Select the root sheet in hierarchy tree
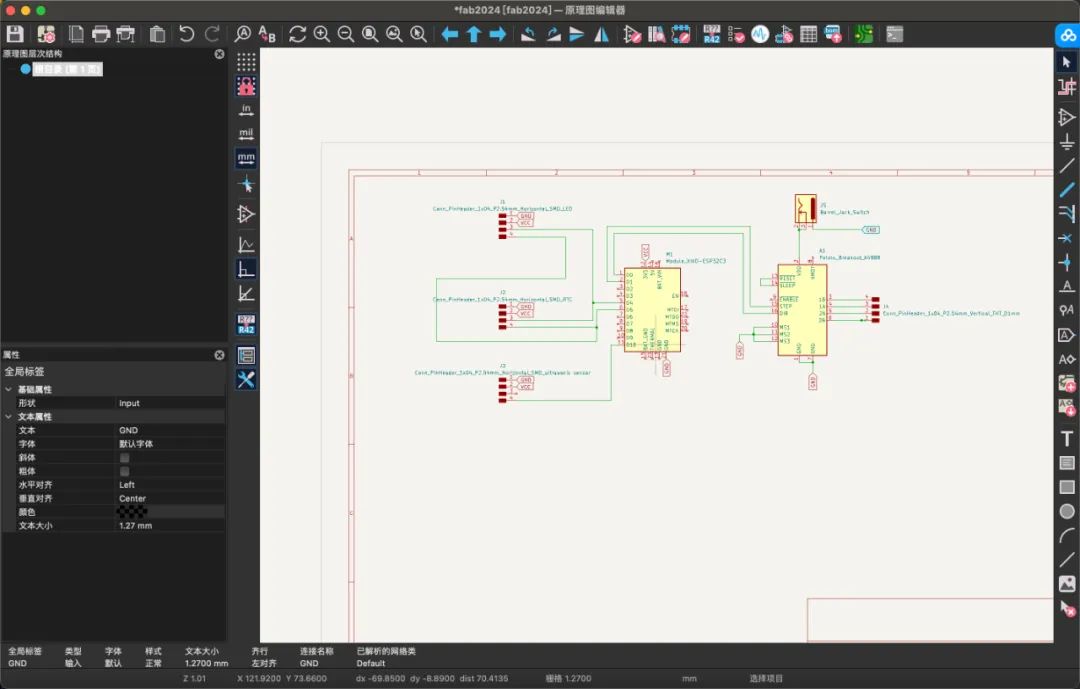The image size is (1080, 689). 68,69
